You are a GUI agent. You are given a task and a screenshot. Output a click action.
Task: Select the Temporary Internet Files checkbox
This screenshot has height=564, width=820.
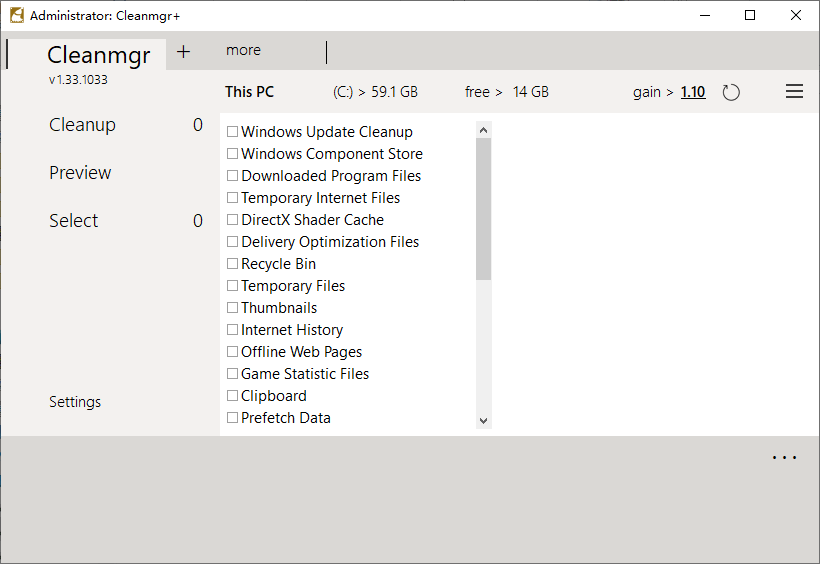233,198
